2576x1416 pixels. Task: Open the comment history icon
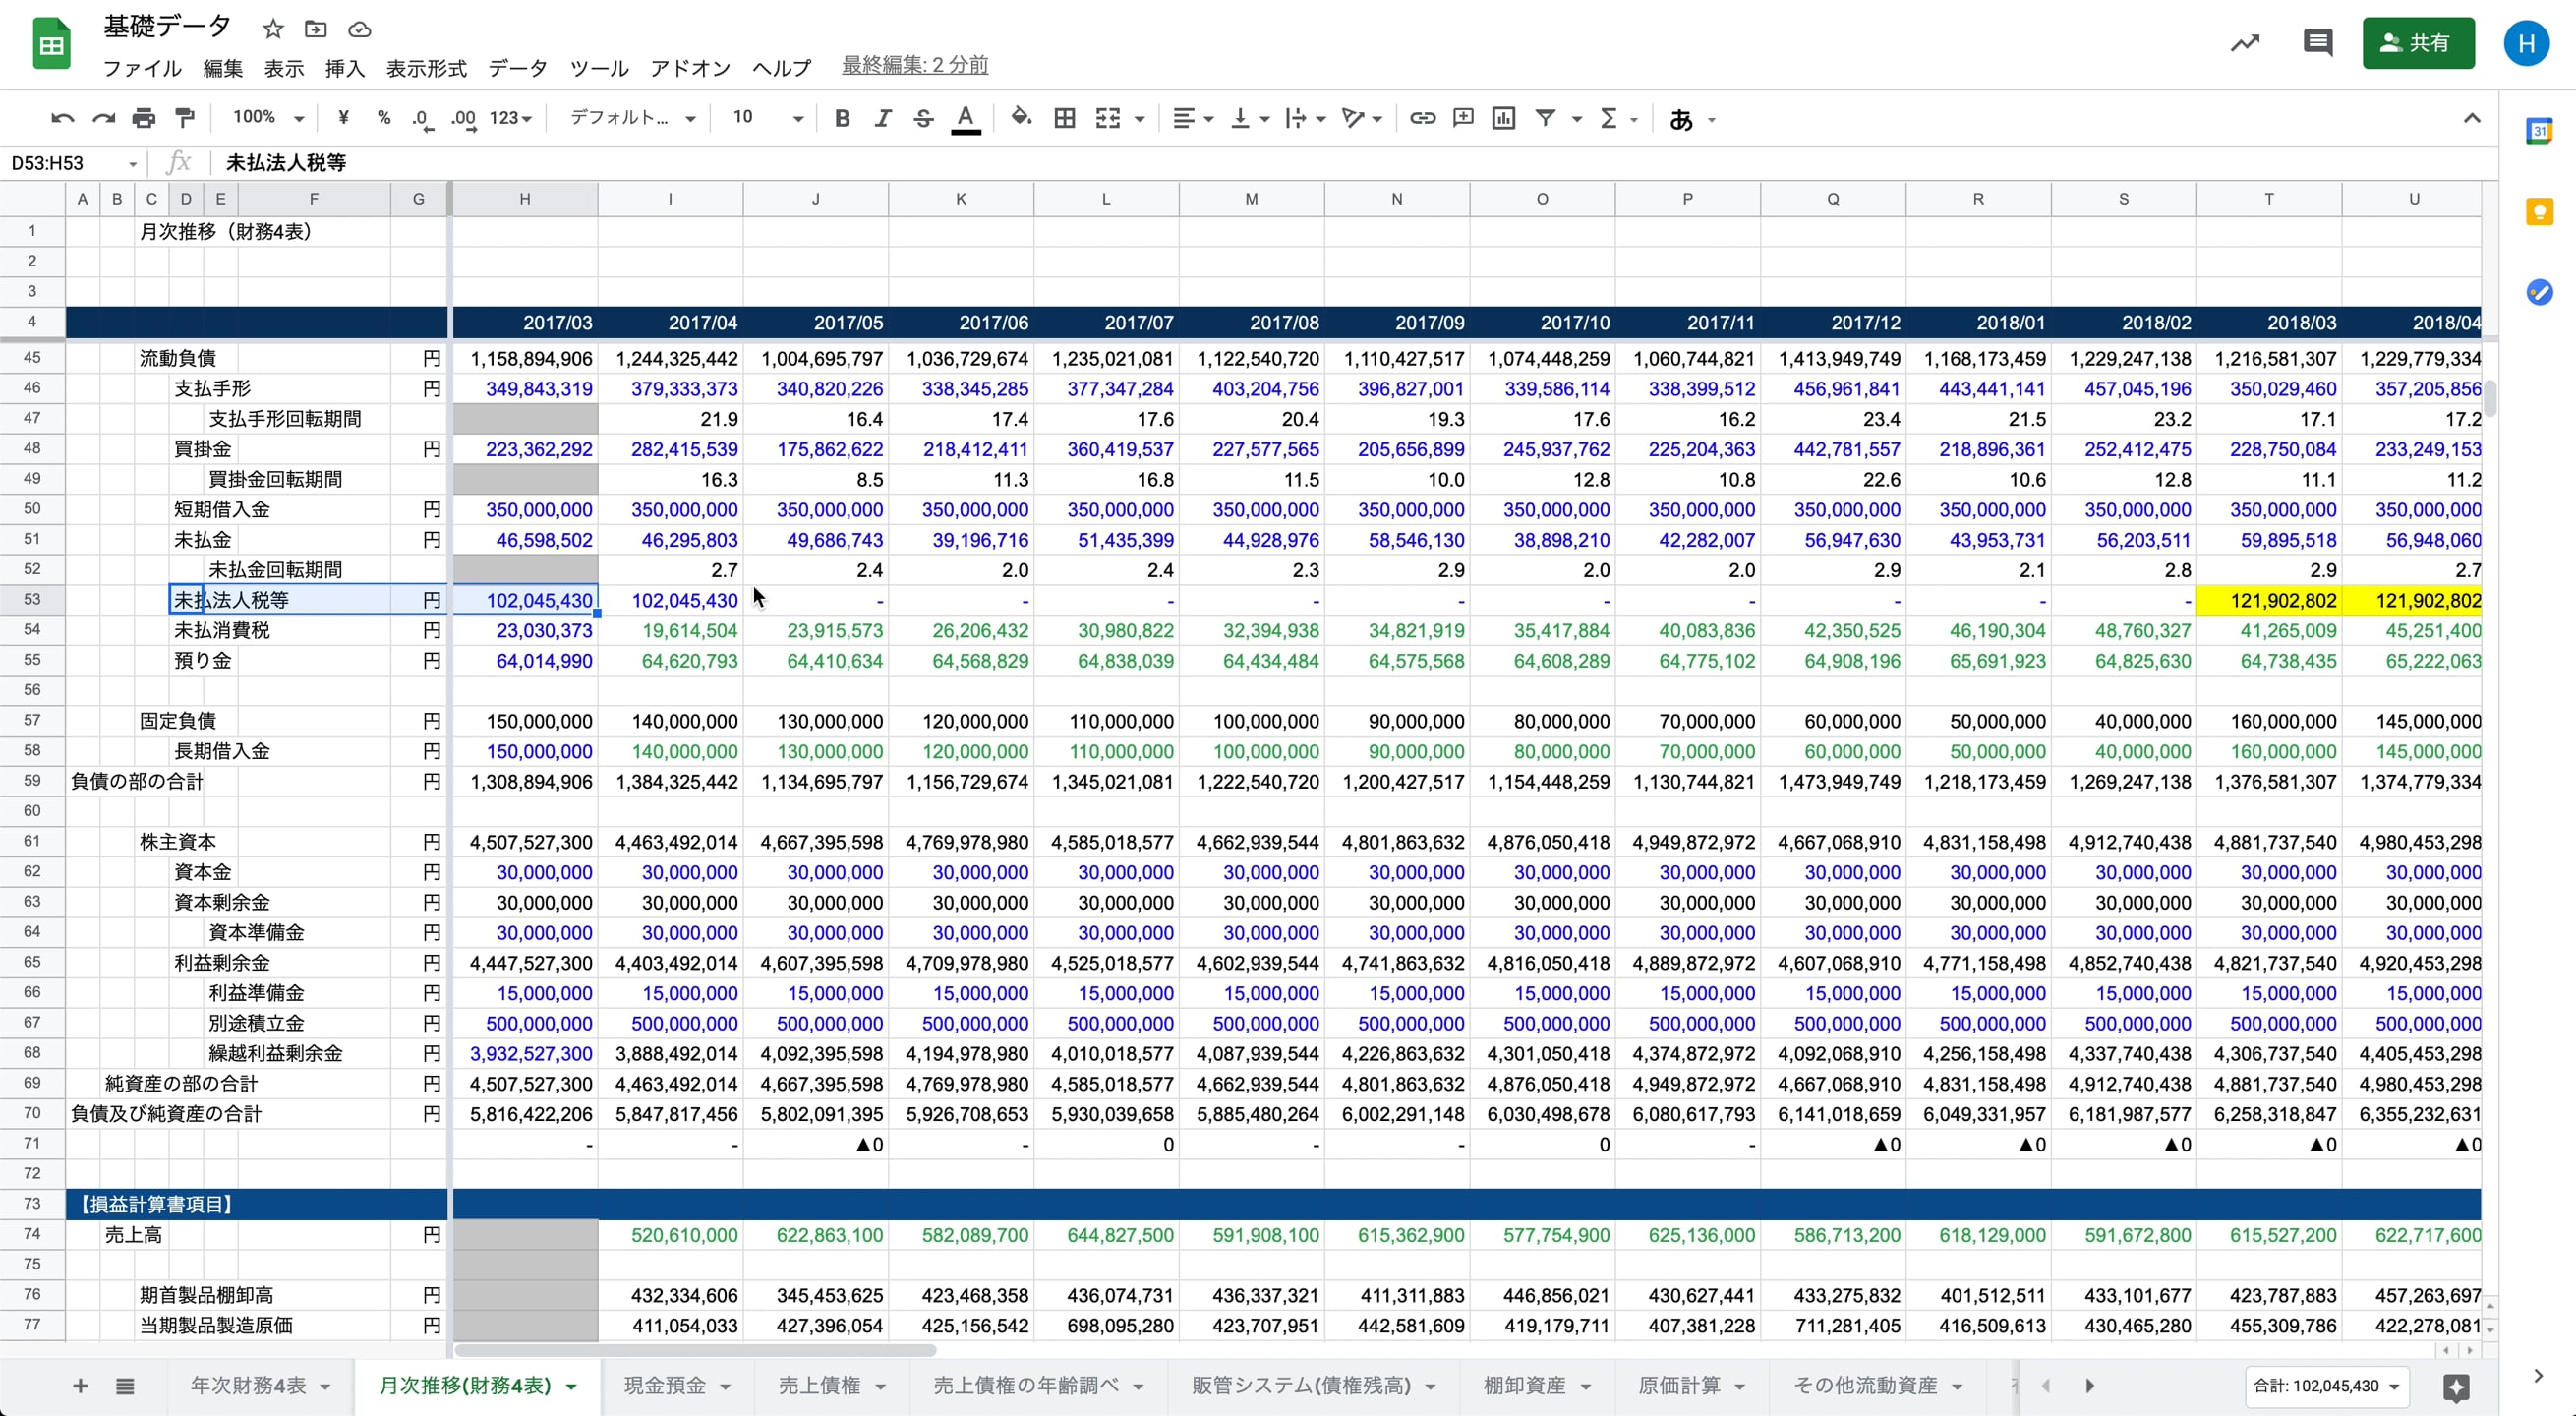coord(2317,43)
